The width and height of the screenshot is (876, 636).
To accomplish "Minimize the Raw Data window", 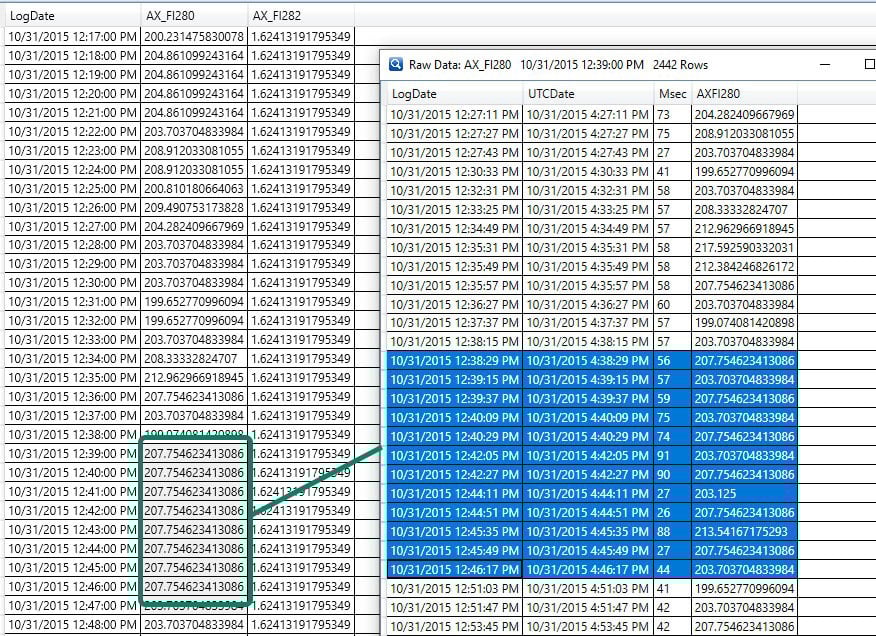I will [x=825, y=64].
